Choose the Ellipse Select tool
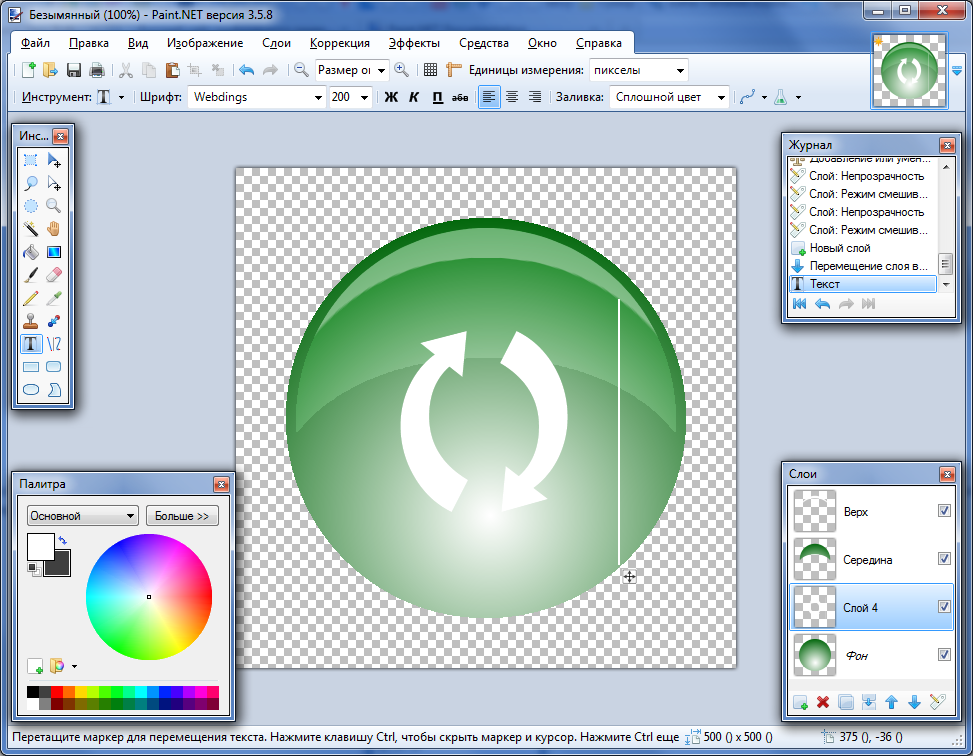 tap(30, 206)
